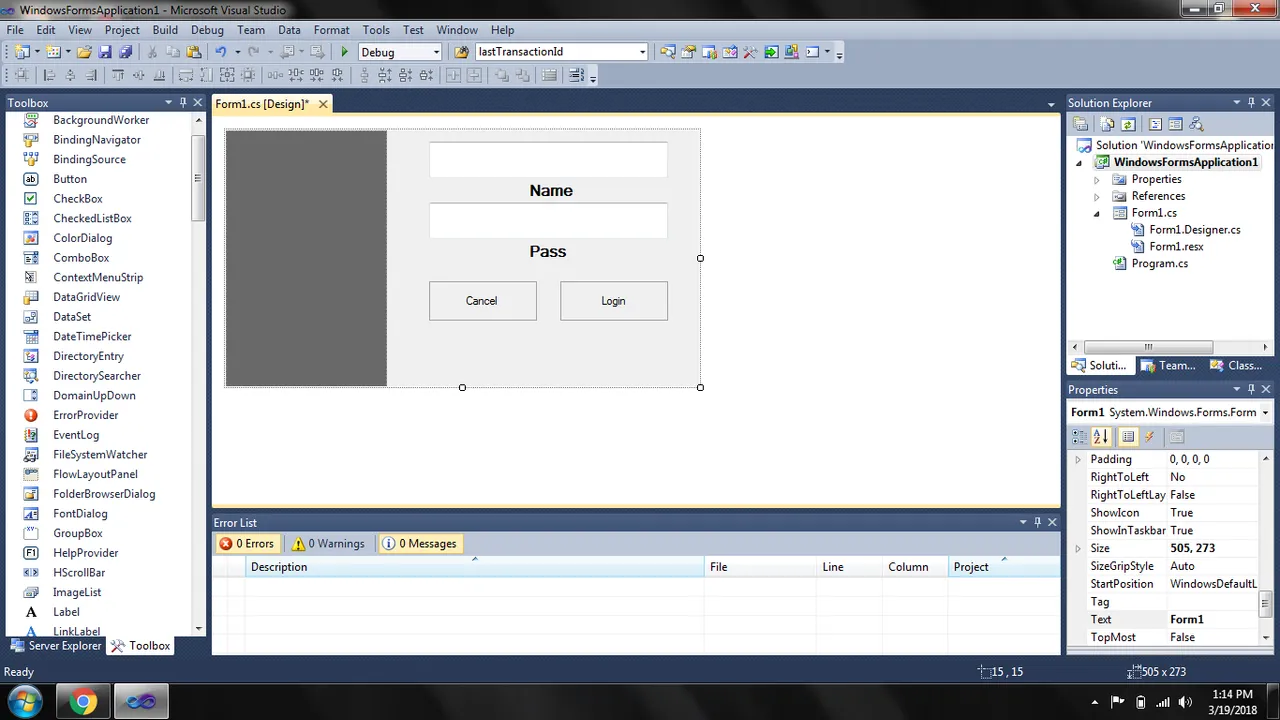Viewport: 1280px width, 720px height.
Task: Click Align Lefts icon in layout toolbar
Action: (49, 75)
